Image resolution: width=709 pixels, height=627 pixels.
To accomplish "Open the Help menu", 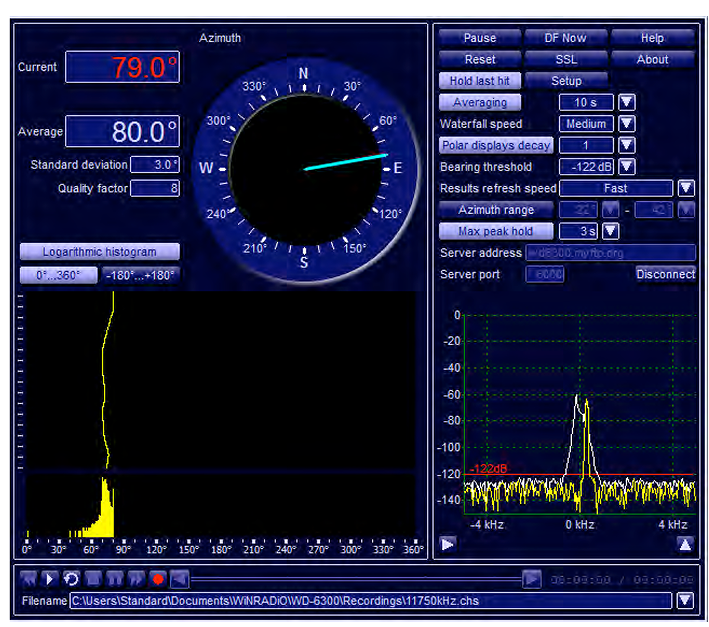I will tap(652, 38).
